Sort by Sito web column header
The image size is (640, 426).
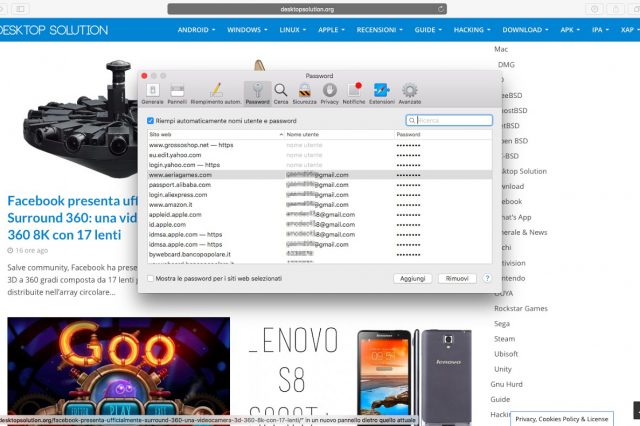tap(216, 134)
